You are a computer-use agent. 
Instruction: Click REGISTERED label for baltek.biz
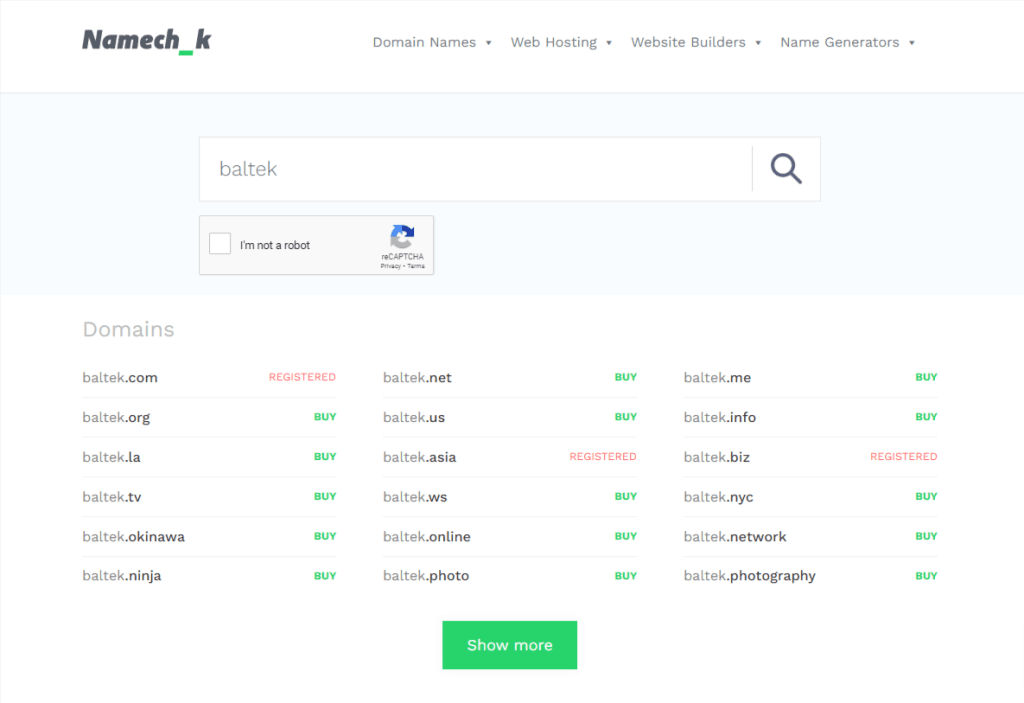(903, 457)
